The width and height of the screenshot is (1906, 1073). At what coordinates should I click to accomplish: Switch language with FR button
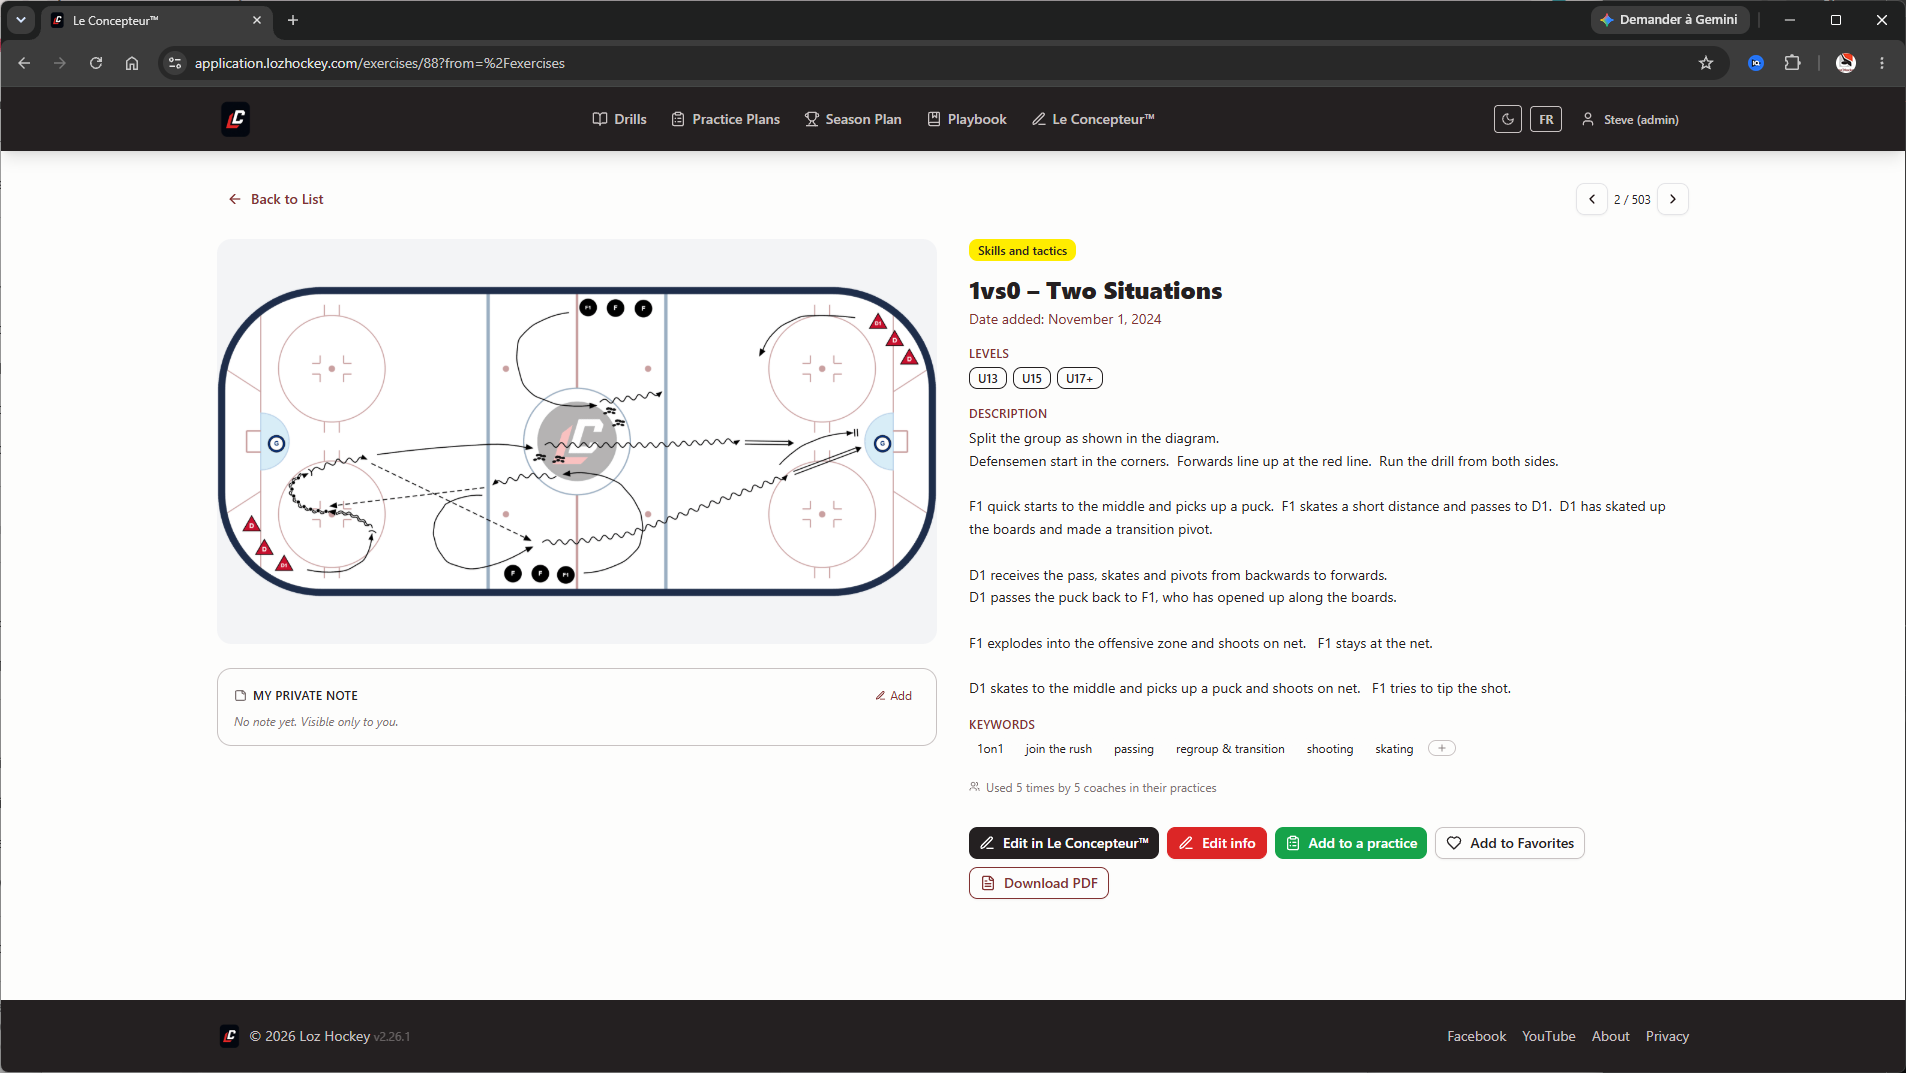coord(1546,119)
